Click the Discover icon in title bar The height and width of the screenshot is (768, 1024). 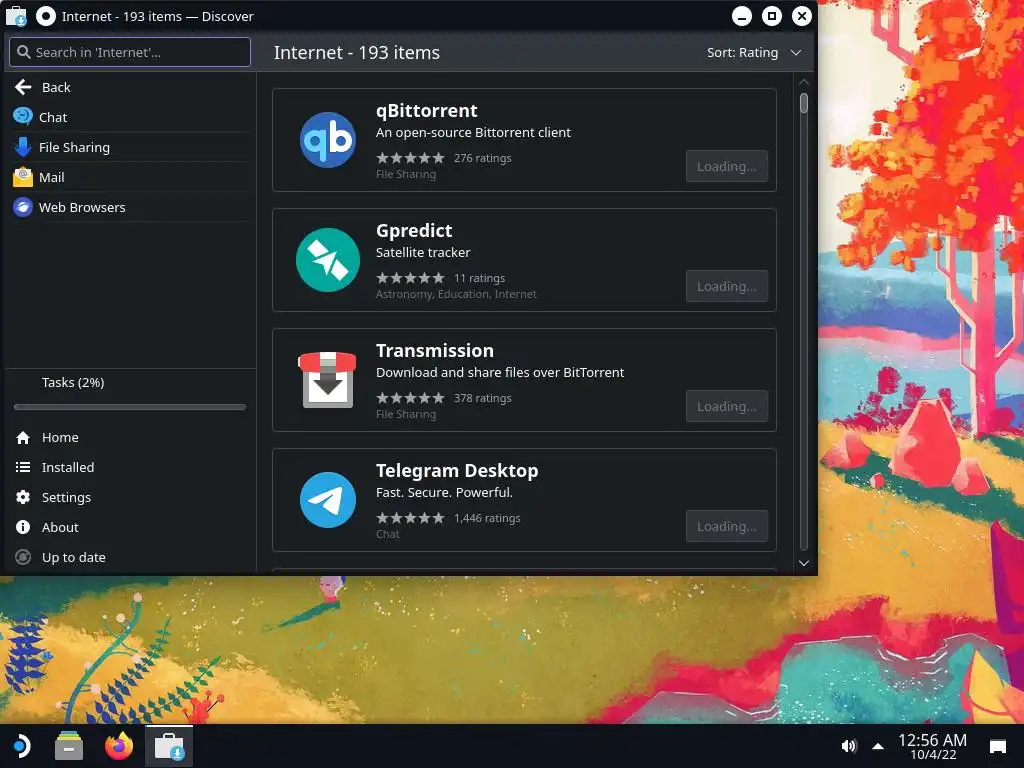[16, 16]
